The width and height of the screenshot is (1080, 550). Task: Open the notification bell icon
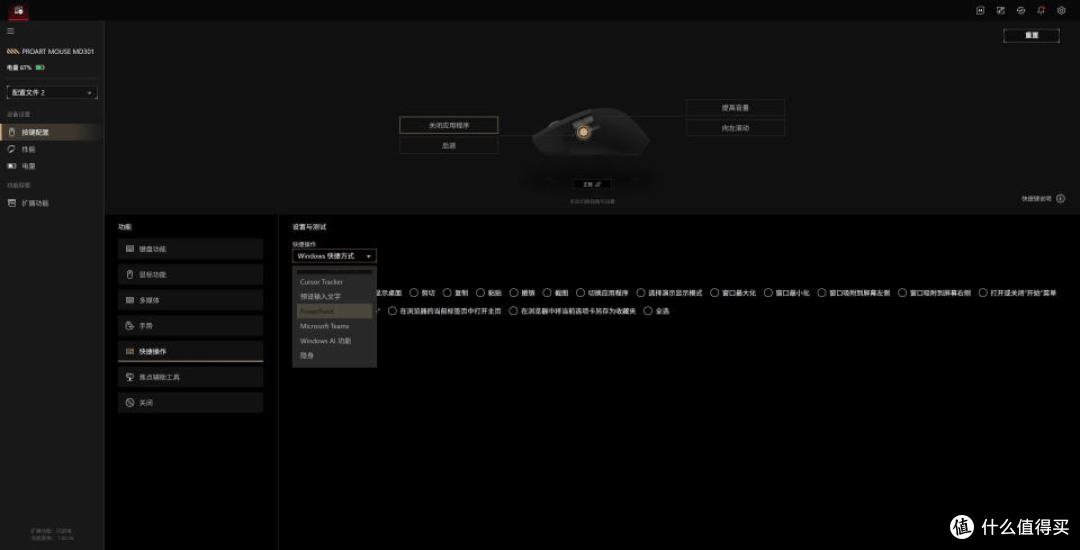coord(1041,10)
